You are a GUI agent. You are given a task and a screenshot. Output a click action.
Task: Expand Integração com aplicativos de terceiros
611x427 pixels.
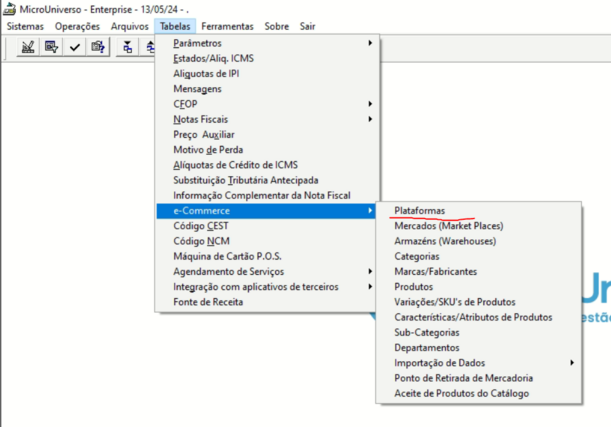(267, 287)
